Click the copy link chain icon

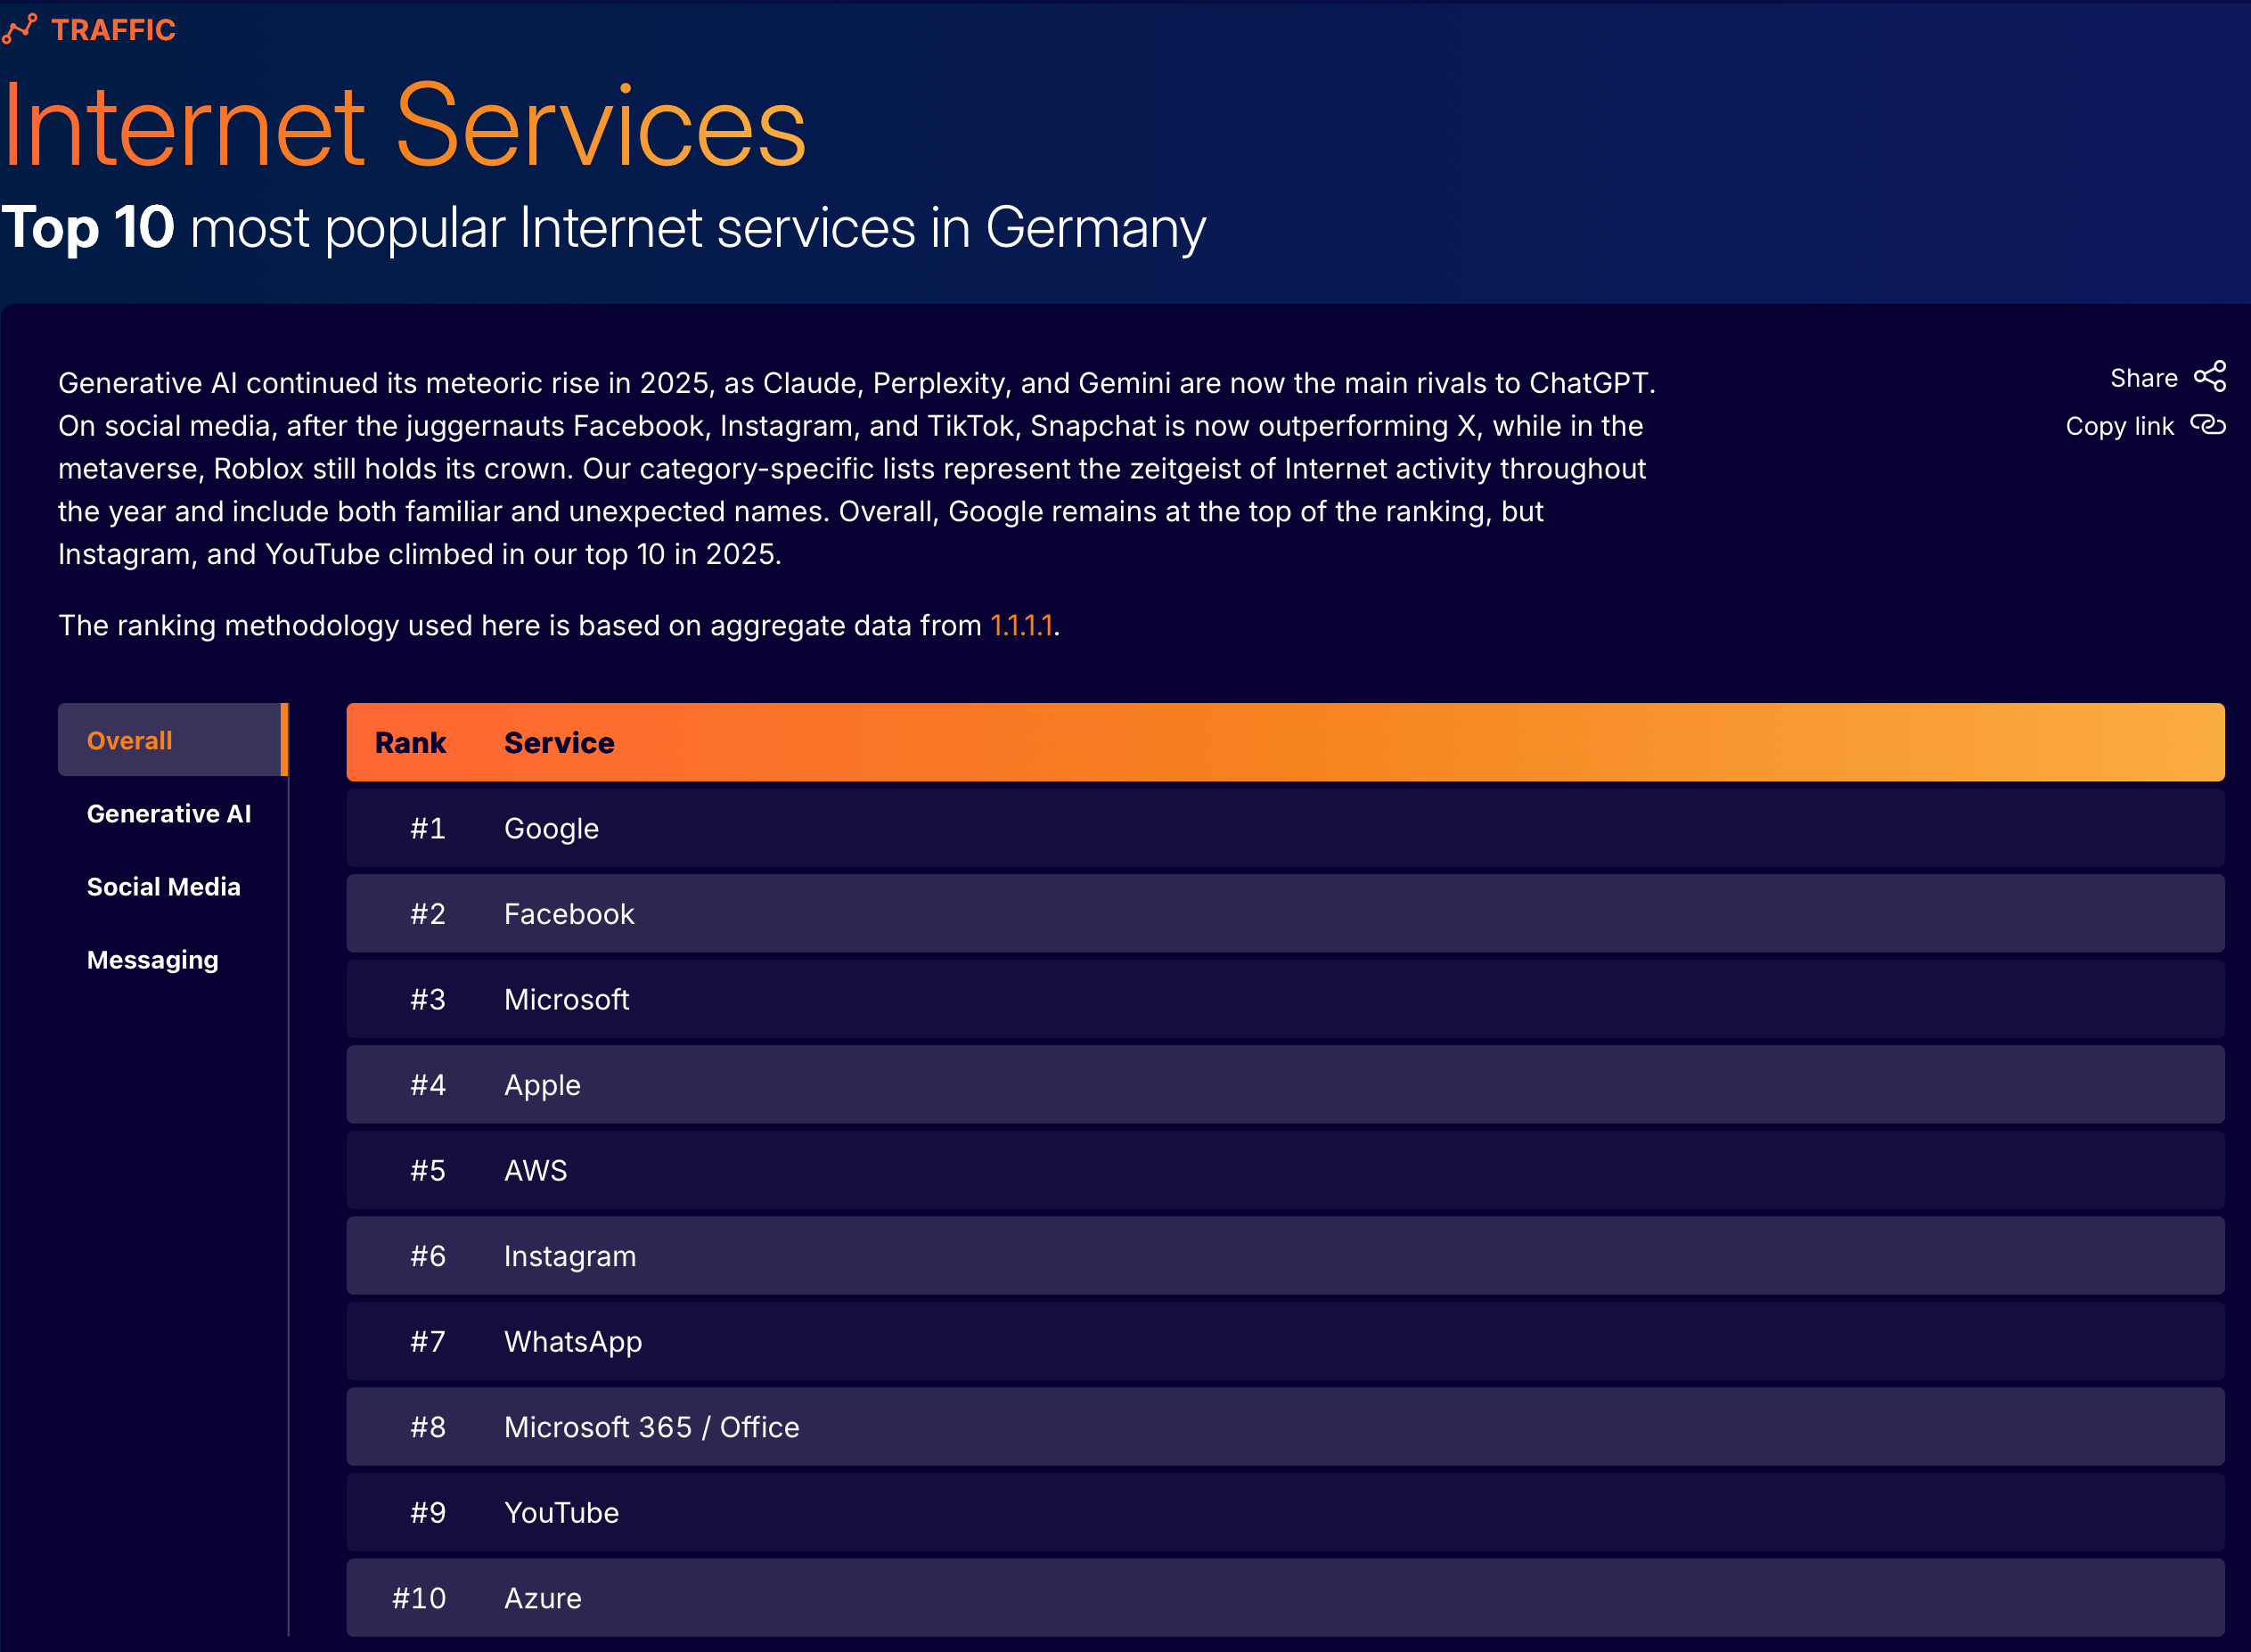coord(2207,425)
